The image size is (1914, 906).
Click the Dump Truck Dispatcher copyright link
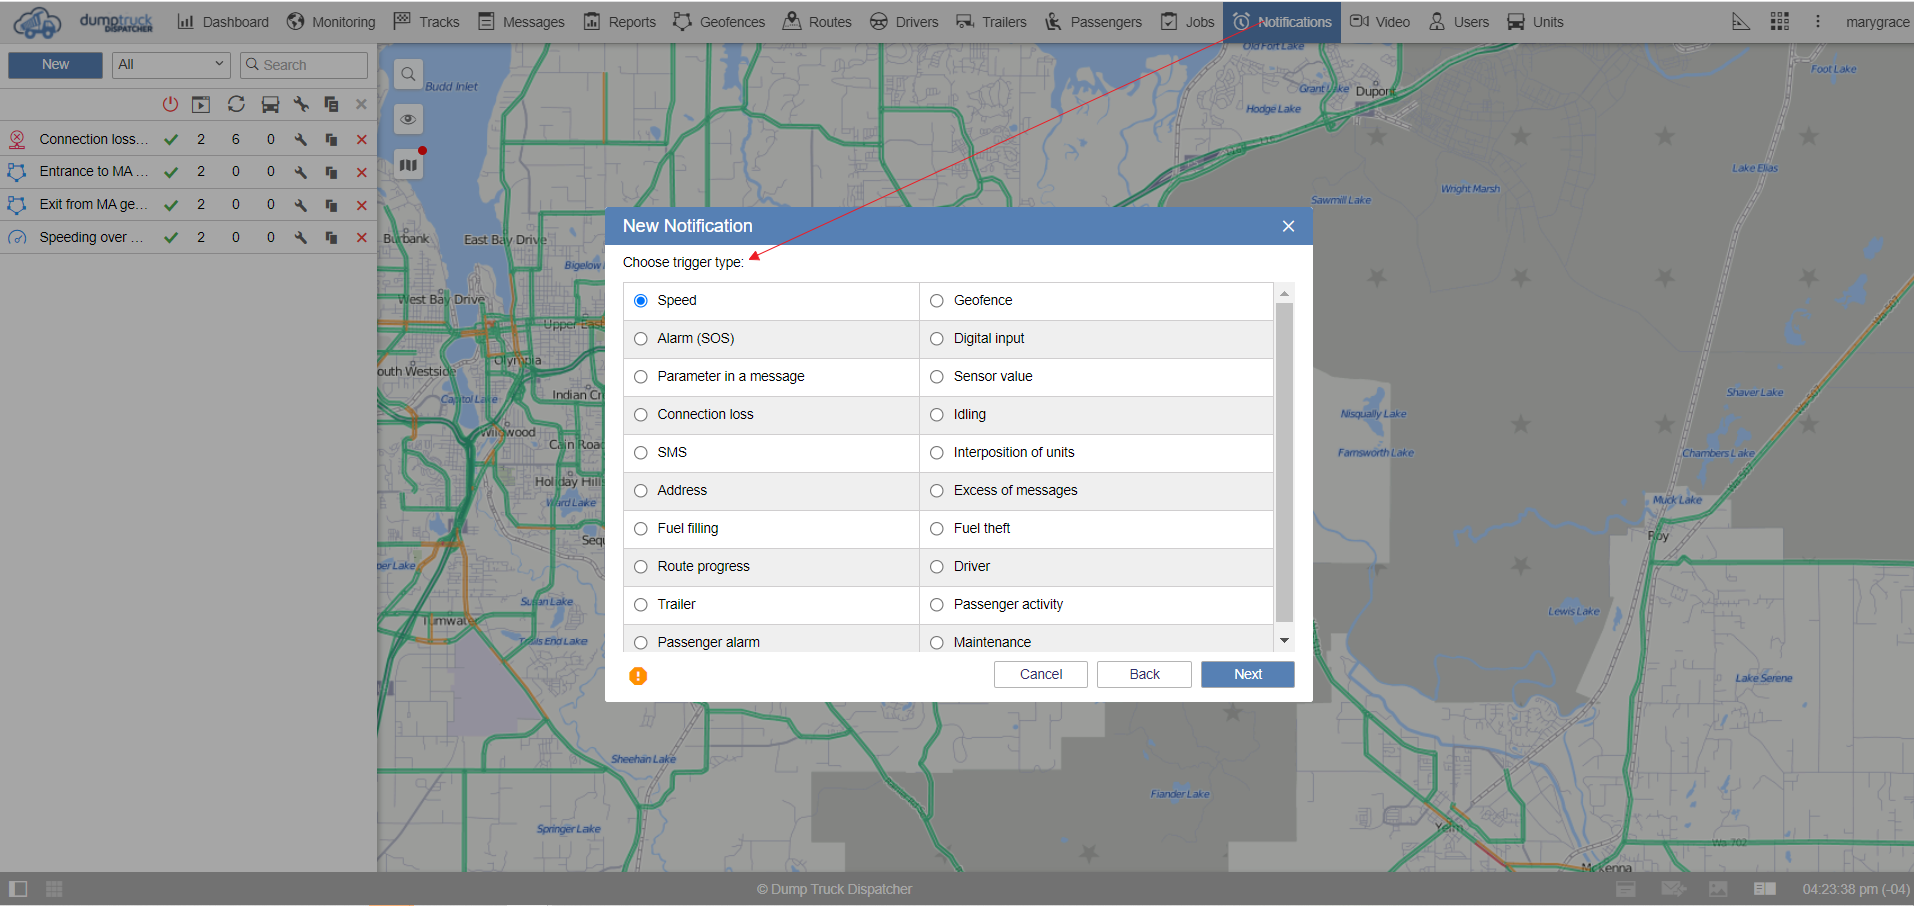click(834, 890)
